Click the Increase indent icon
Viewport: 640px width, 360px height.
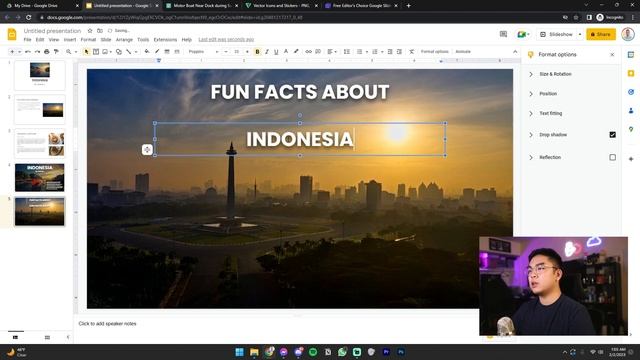399,52
